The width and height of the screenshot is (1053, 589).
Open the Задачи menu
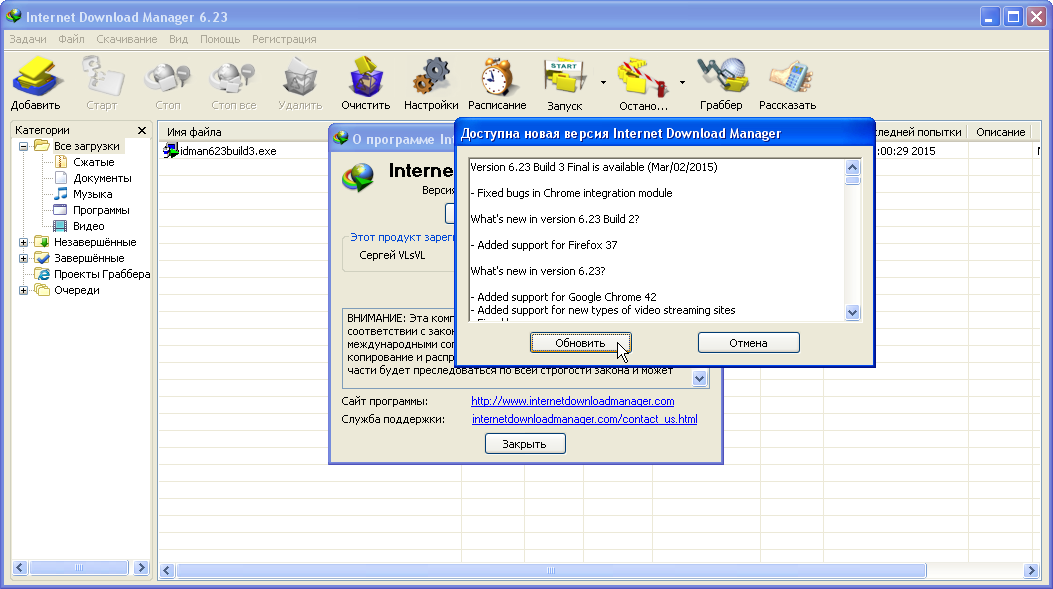(28, 39)
